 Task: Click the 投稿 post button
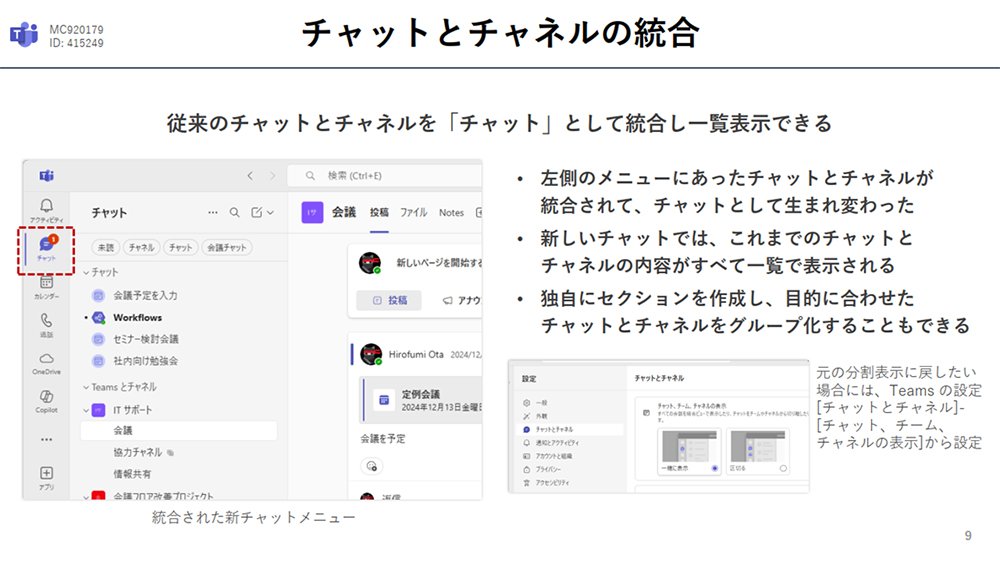pos(389,300)
